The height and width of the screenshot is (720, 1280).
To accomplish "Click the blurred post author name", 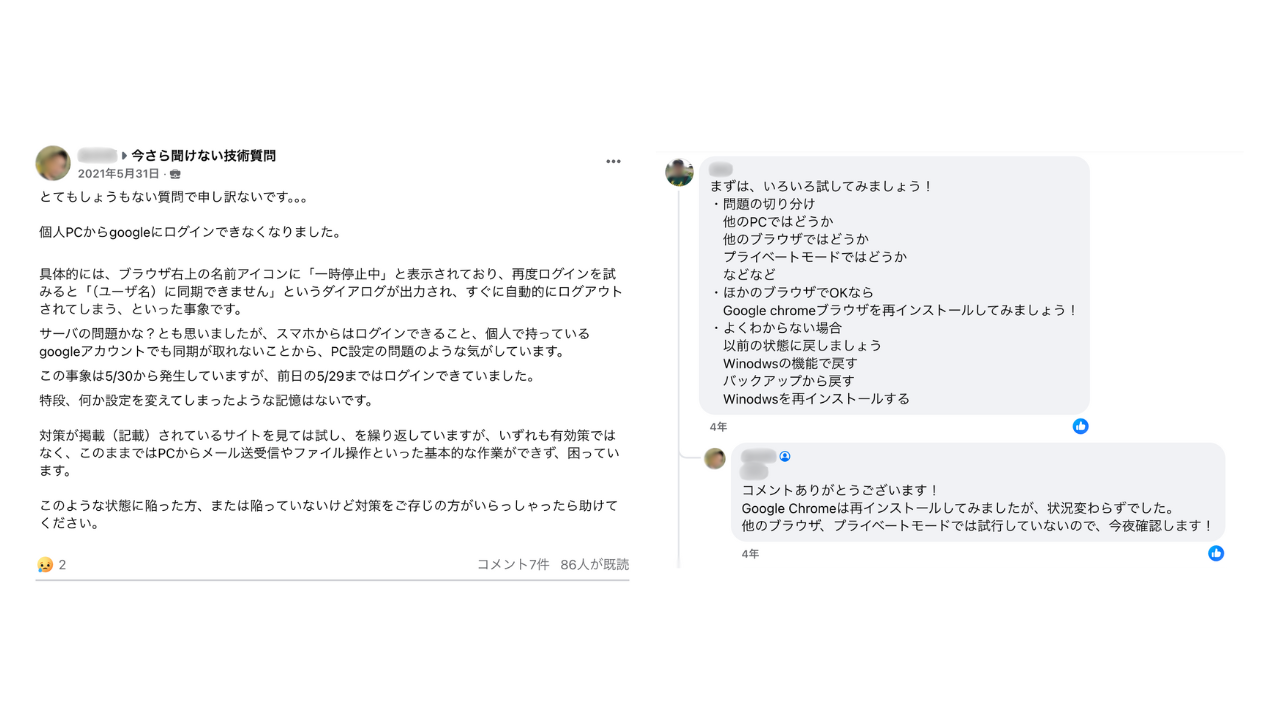I will tap(97, 155).
